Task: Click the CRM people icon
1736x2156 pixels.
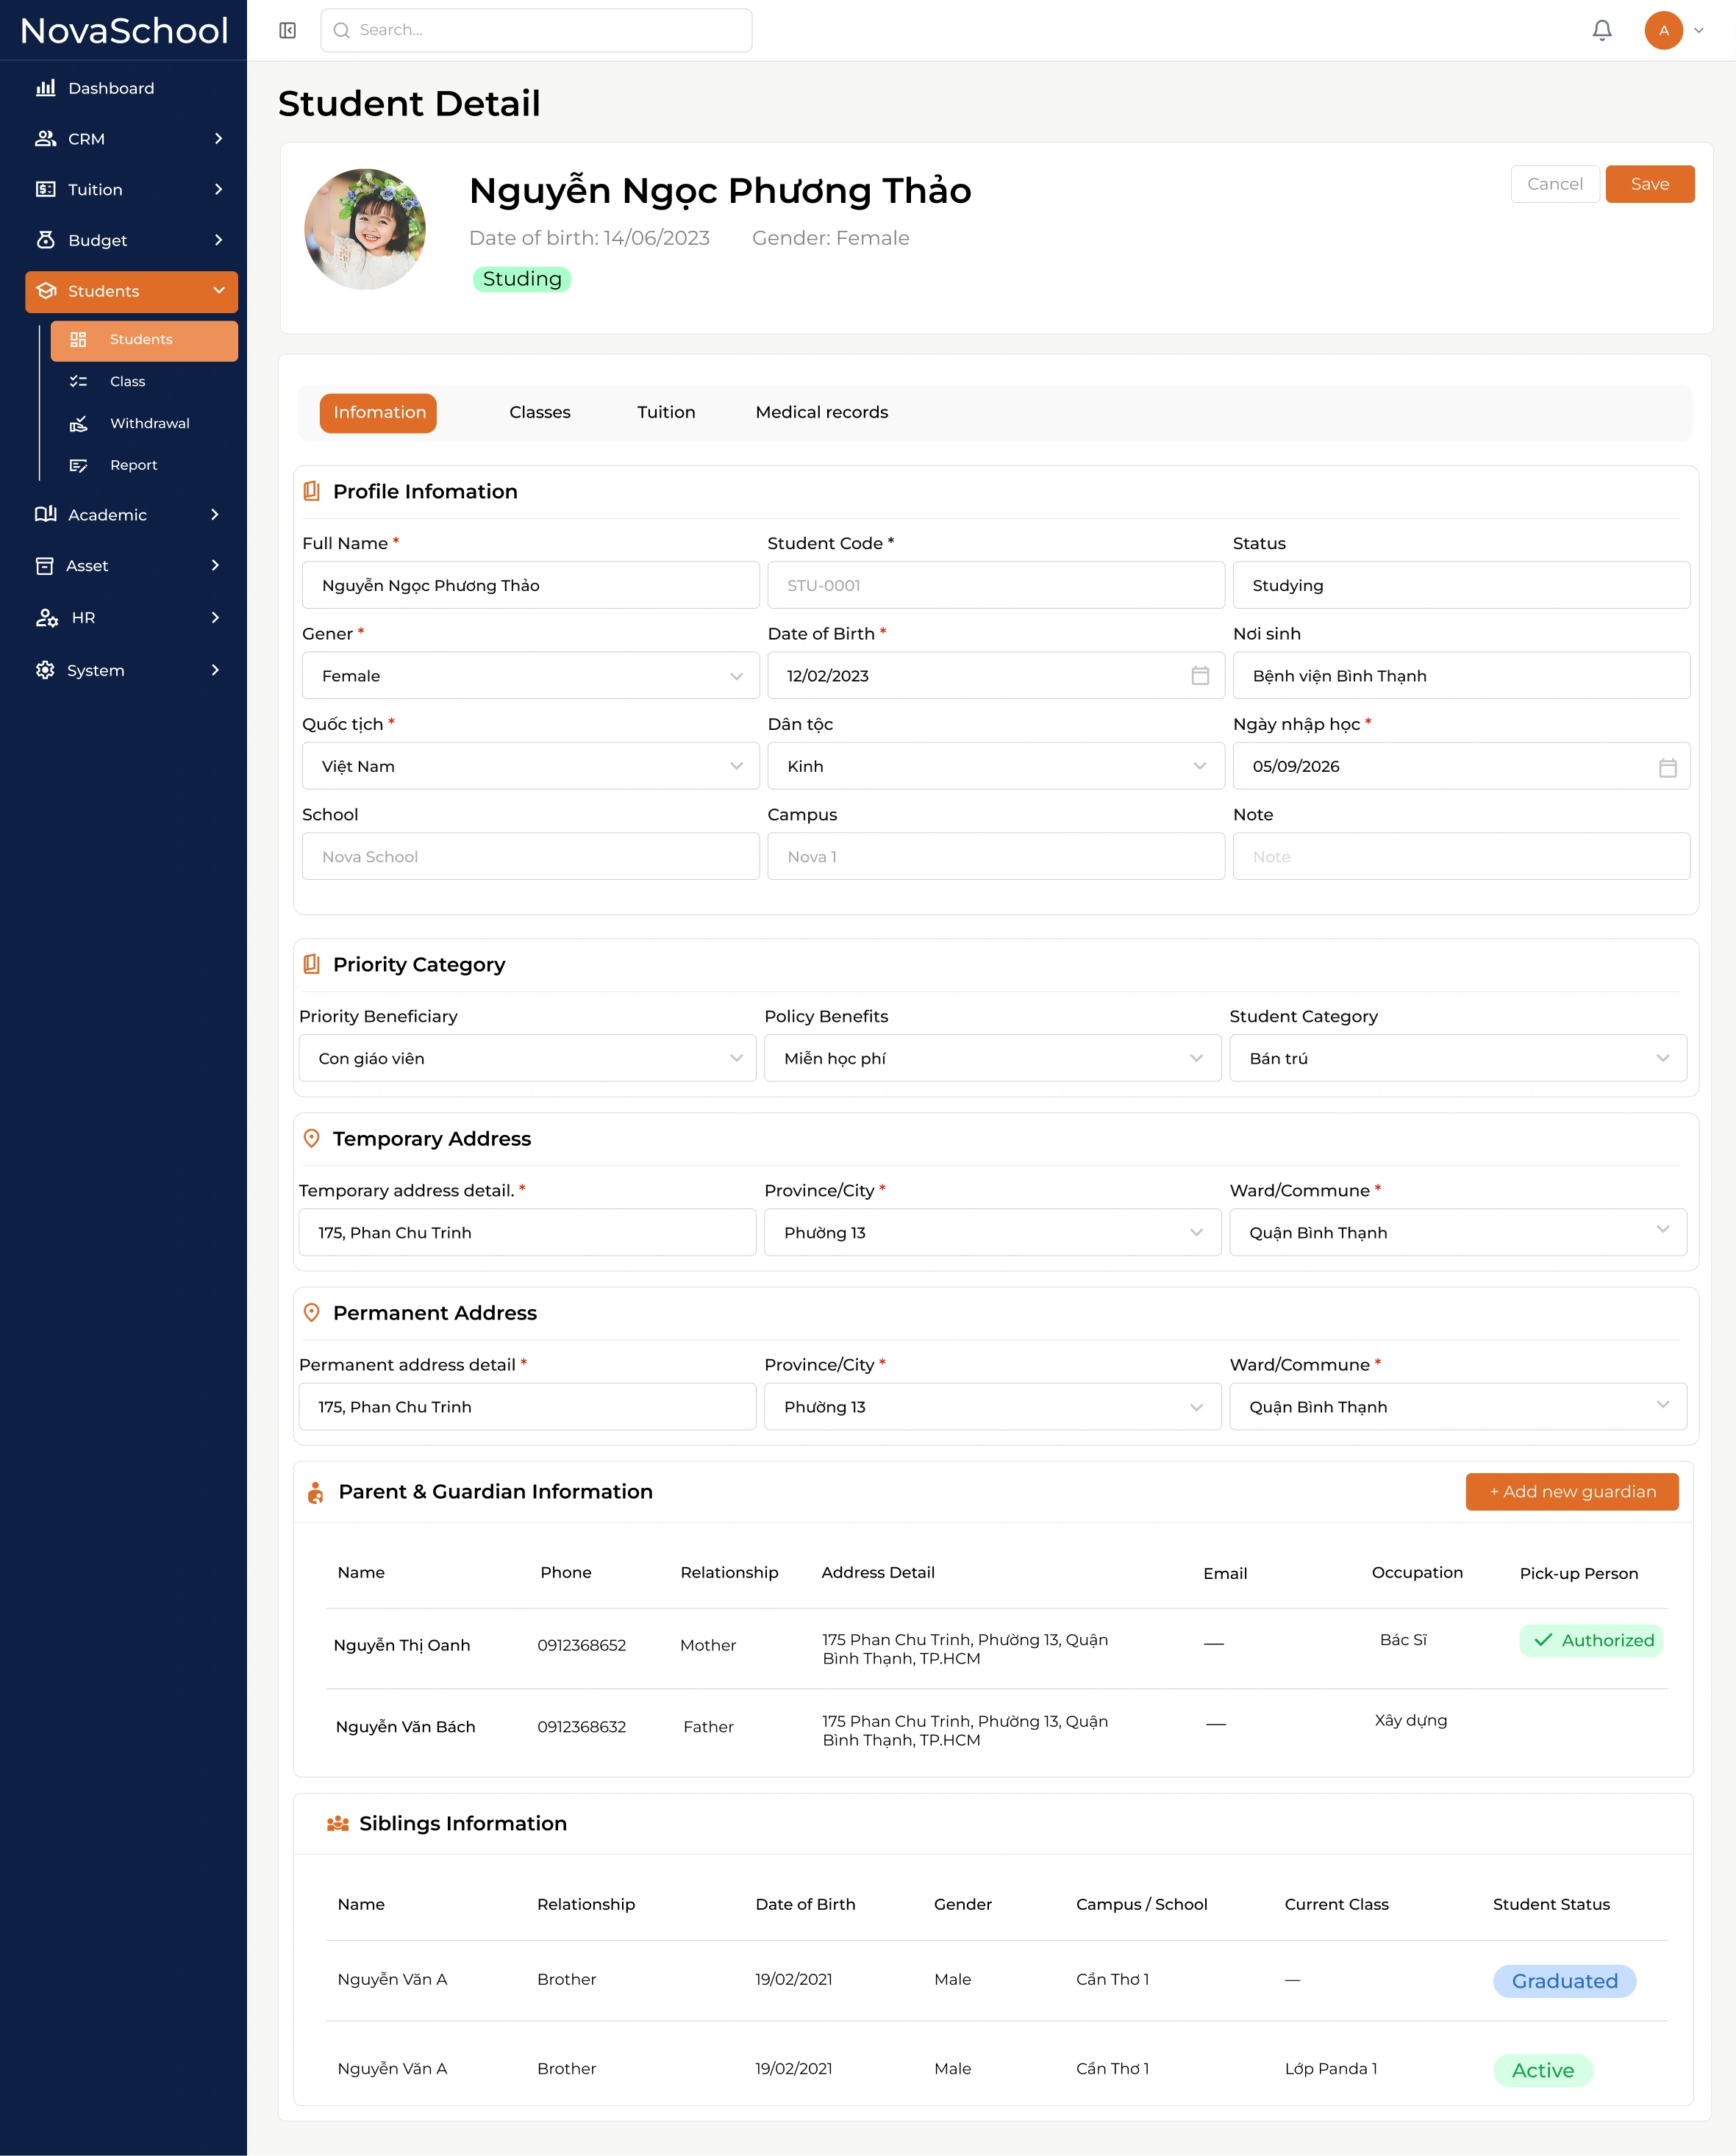Action: click(x=46, y=139)
